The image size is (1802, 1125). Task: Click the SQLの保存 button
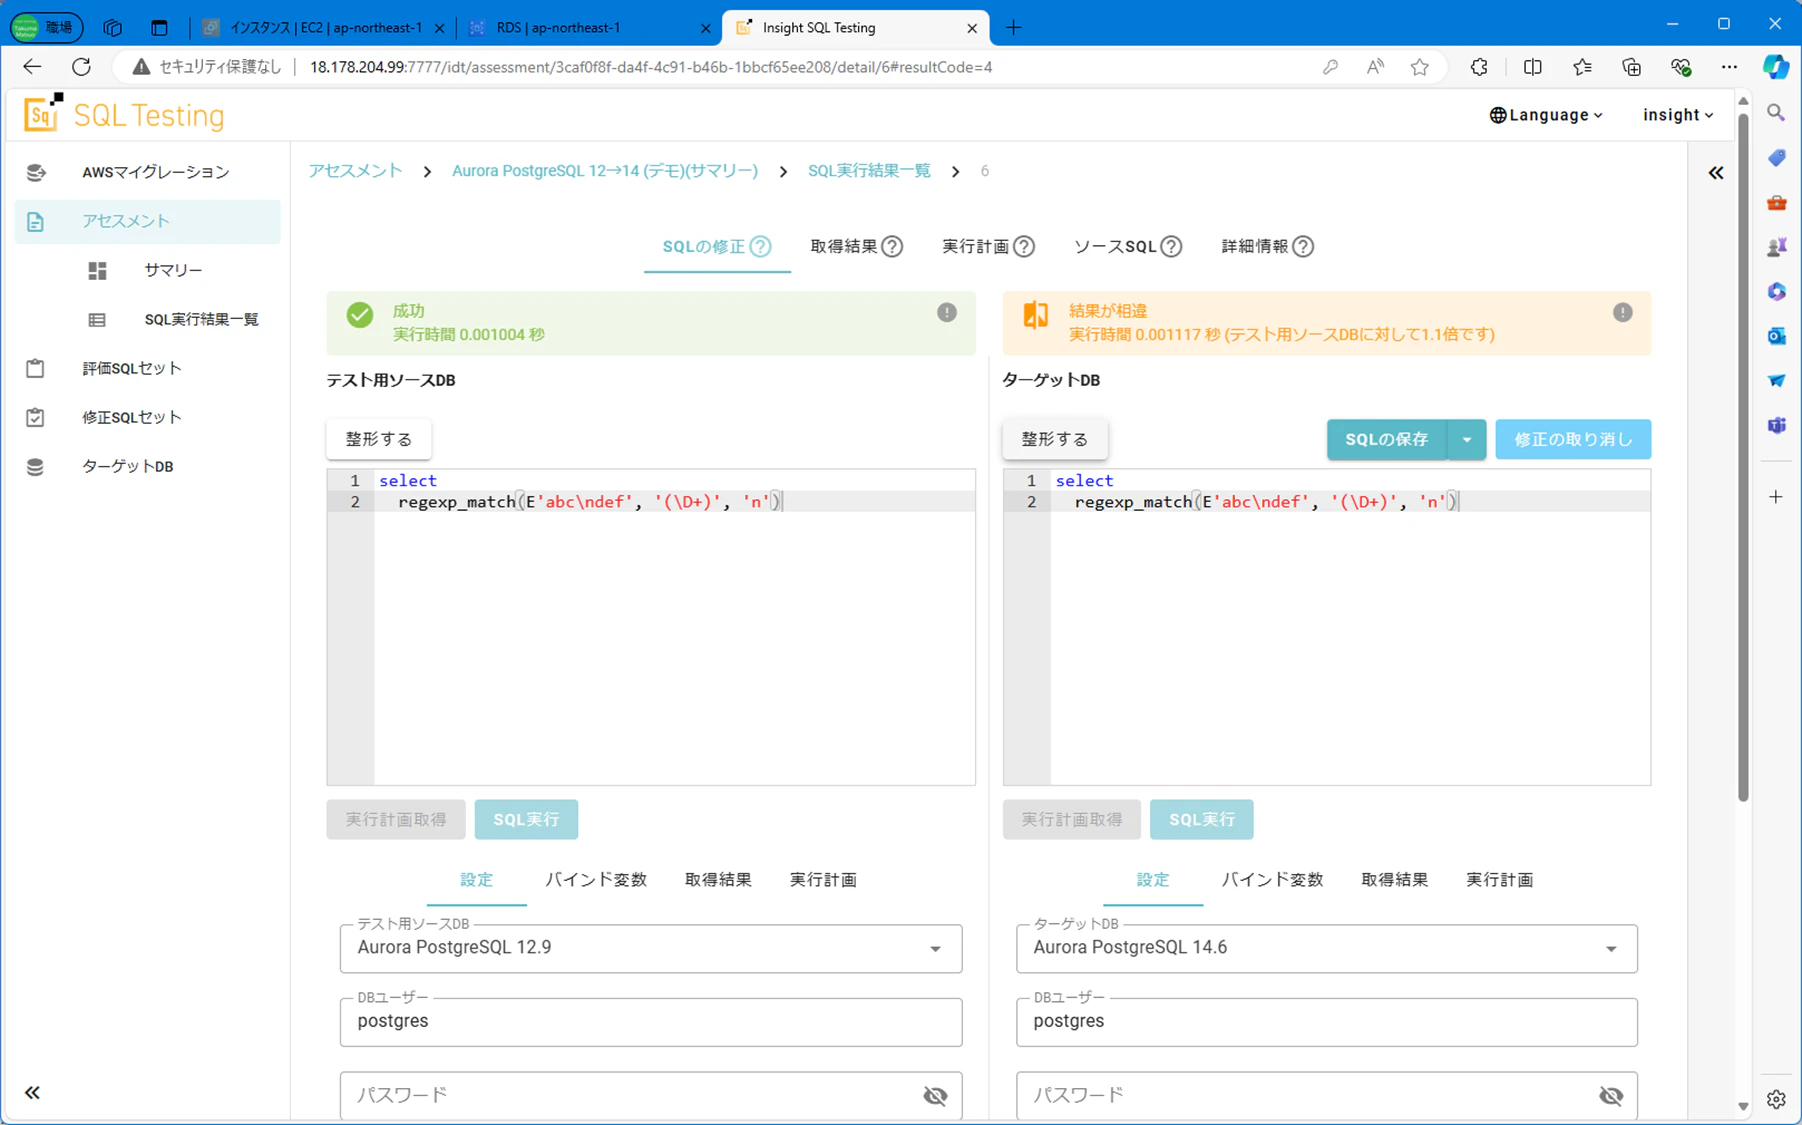click(1386, 439)
